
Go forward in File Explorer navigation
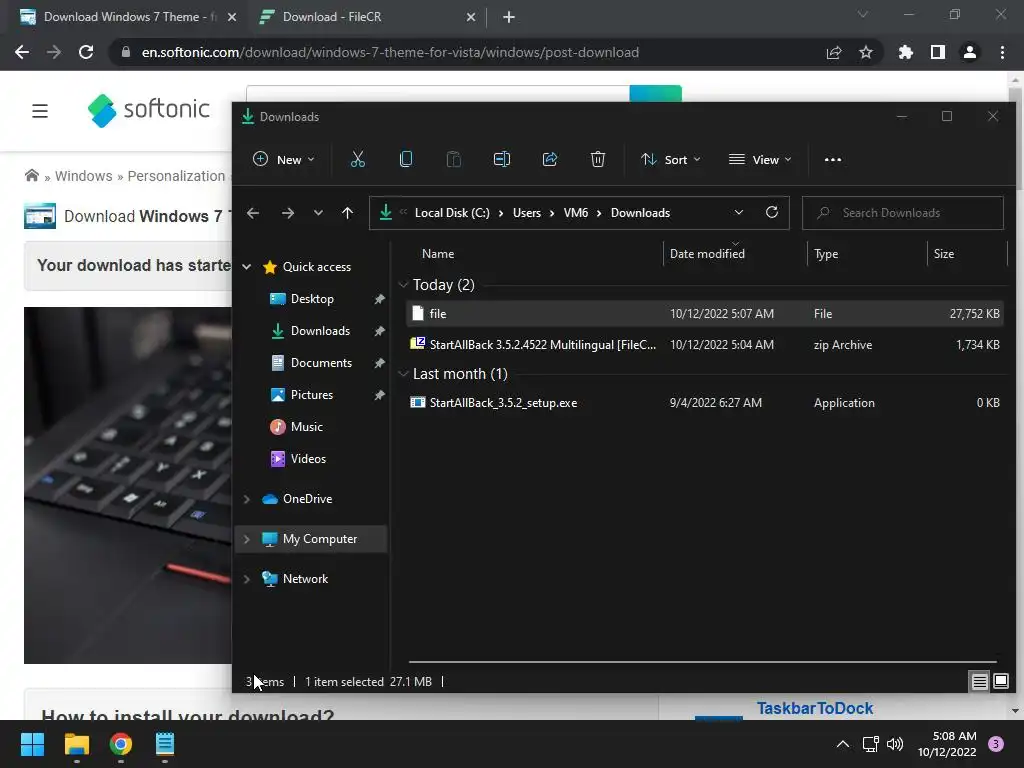tap(287, 213)
